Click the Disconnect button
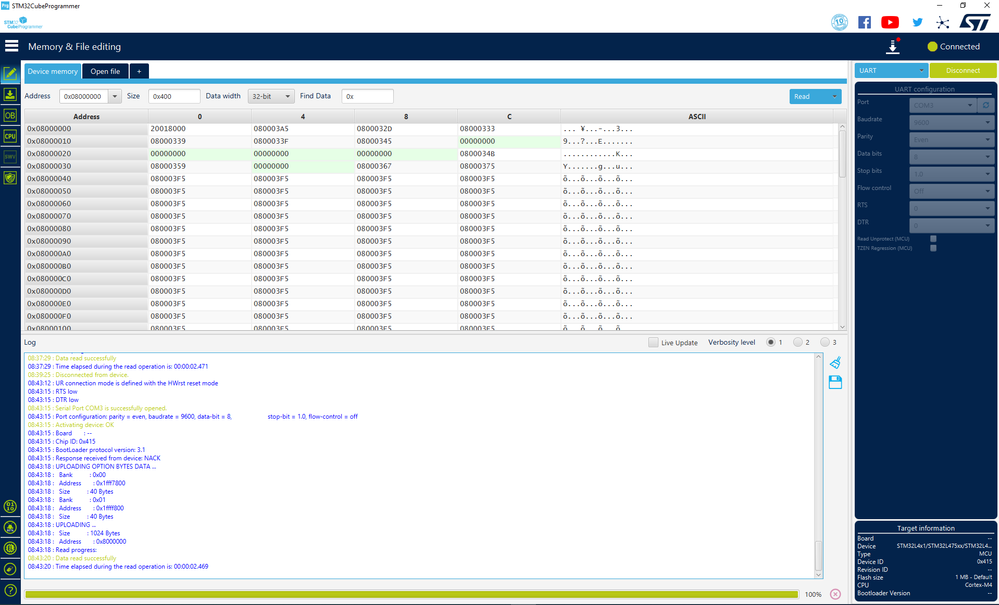This screenshot has height=605, width=999. (963, 70)
